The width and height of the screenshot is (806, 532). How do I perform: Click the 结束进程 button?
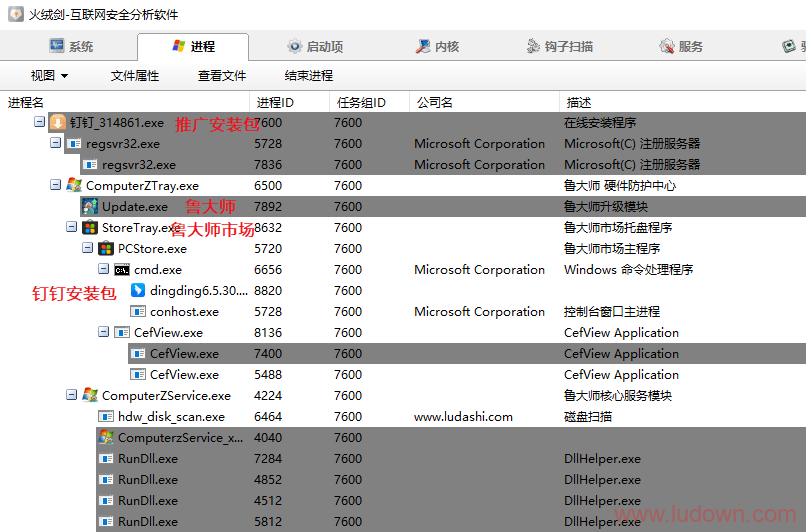[x=309, y=76]
